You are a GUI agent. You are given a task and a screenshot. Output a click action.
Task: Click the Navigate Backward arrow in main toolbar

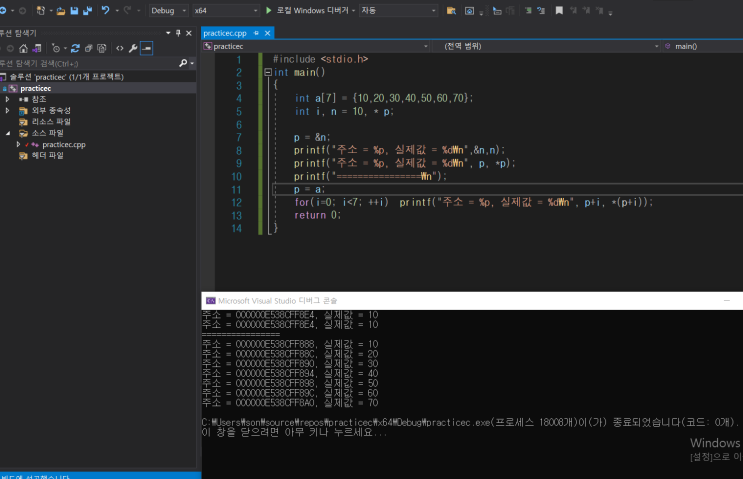point(3,10)
